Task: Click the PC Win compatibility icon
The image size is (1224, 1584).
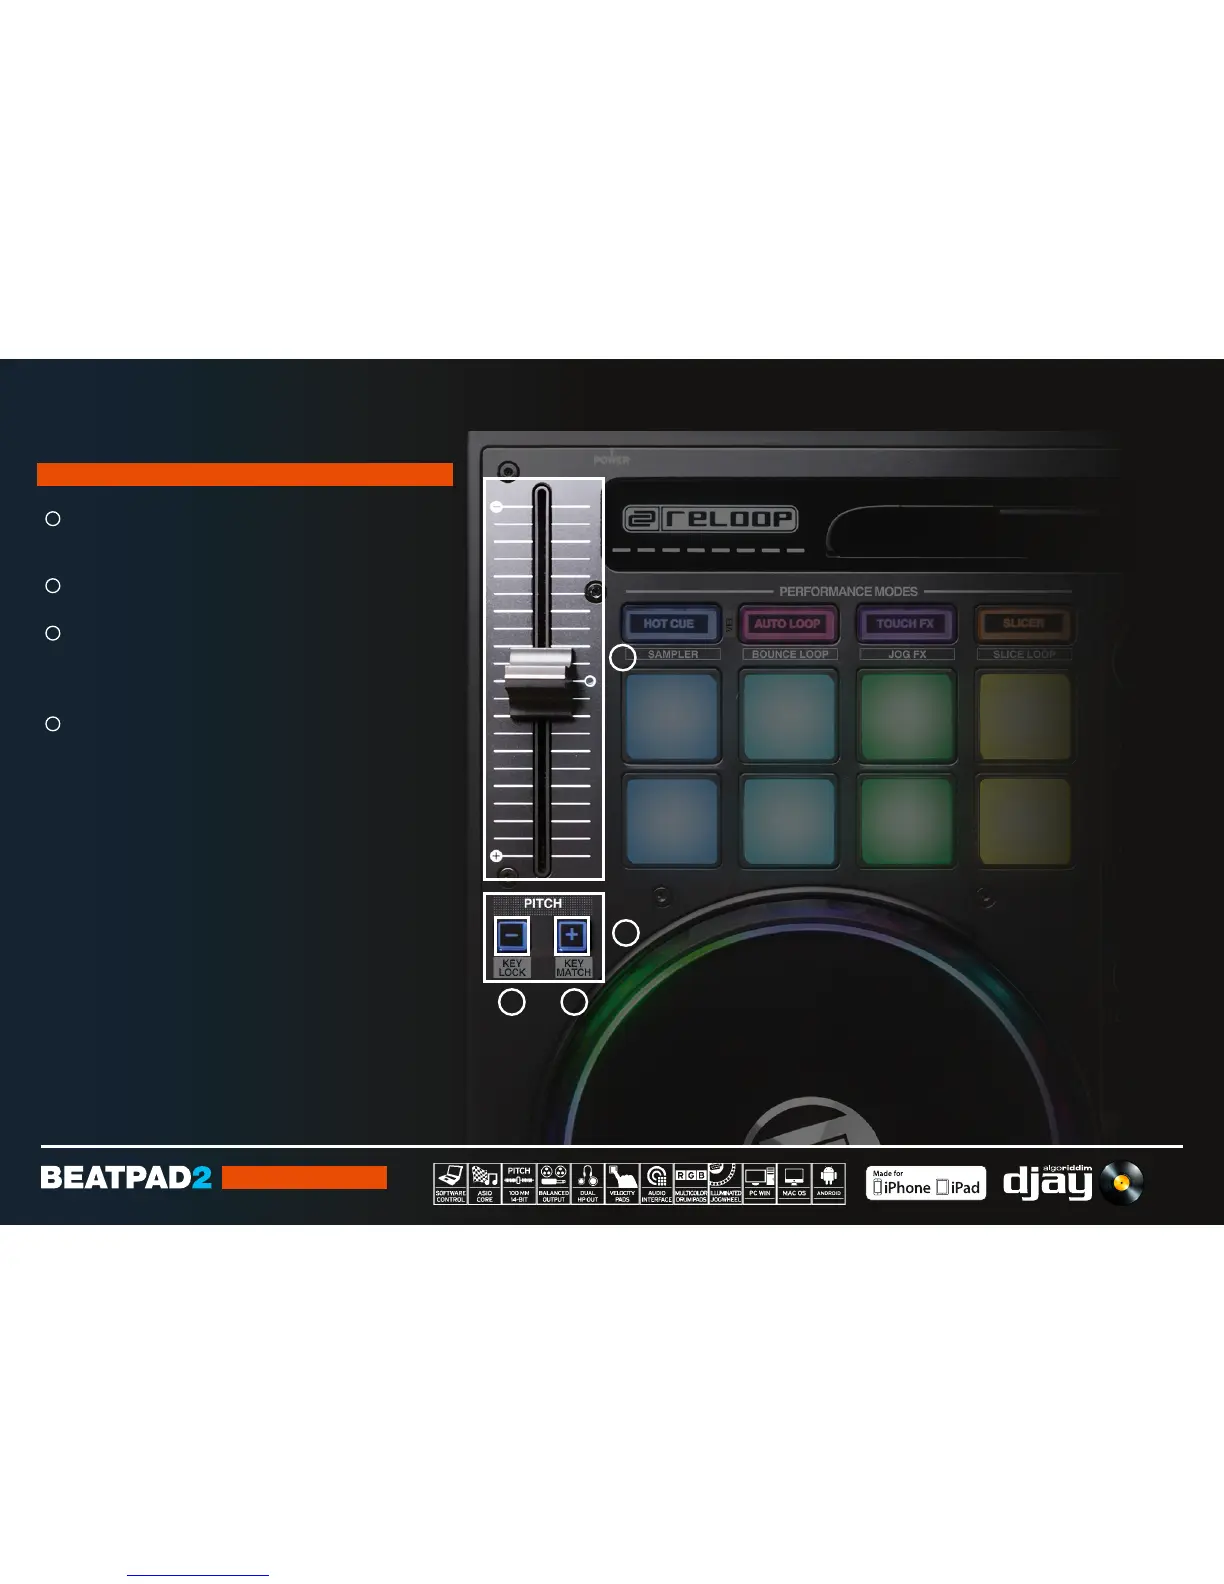Action: pyautogui.click(x=760, y=1184)
